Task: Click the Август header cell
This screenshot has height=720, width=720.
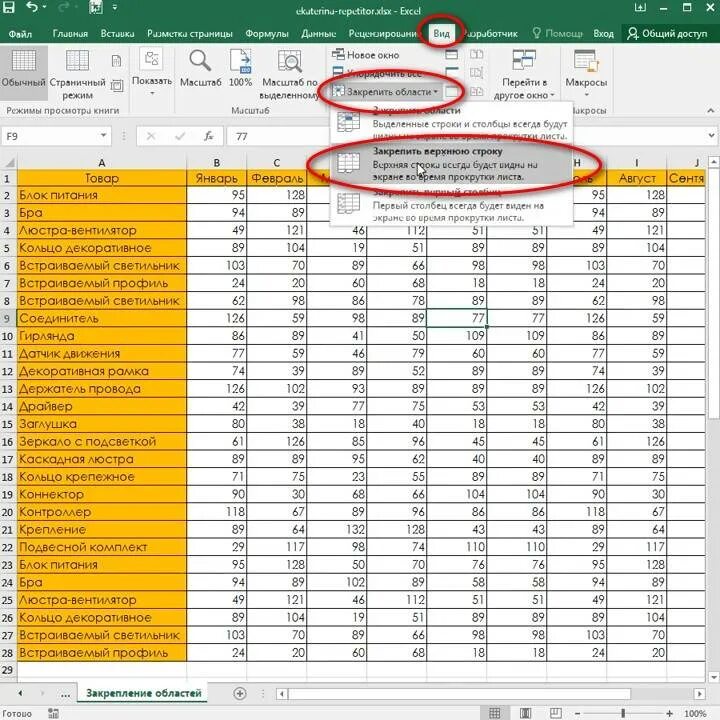Action: pos(636,178)
